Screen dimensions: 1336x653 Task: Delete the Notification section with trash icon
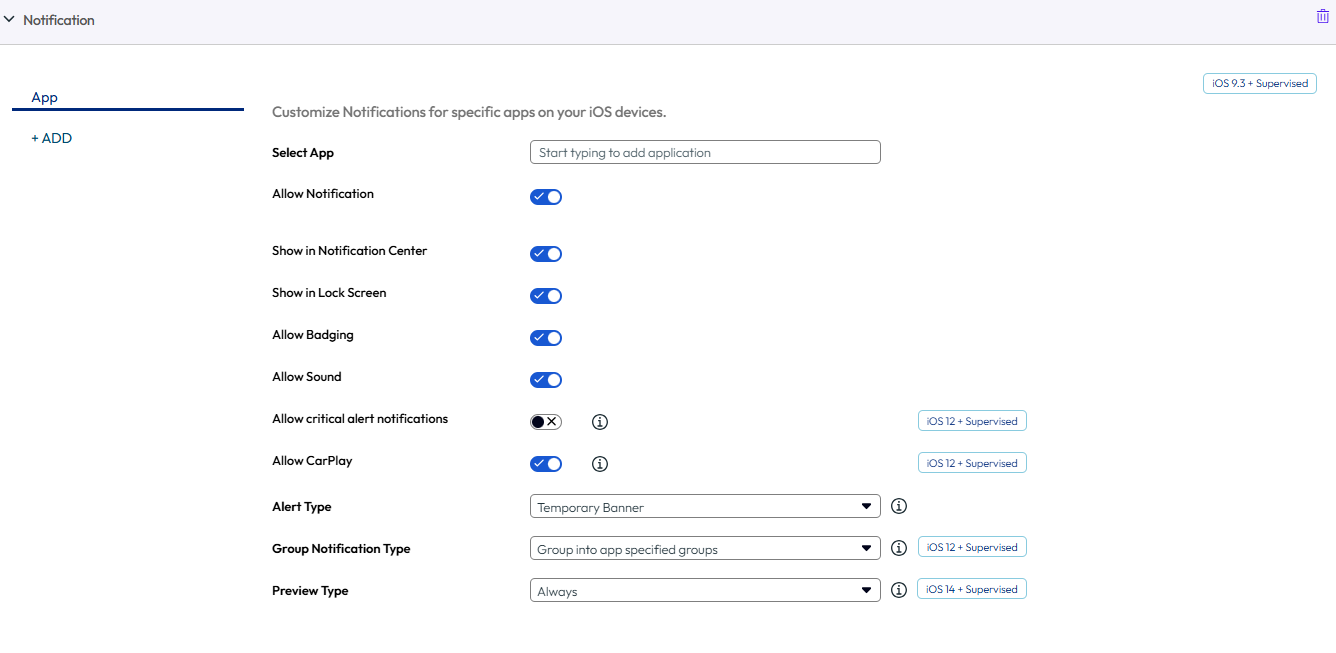click(1323, 17)
